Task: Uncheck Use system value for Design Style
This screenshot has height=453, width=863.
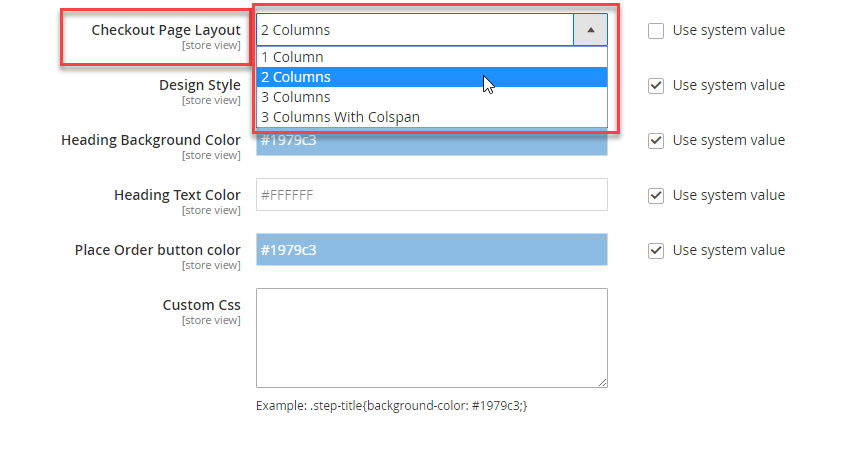Action: pos(656,85)
